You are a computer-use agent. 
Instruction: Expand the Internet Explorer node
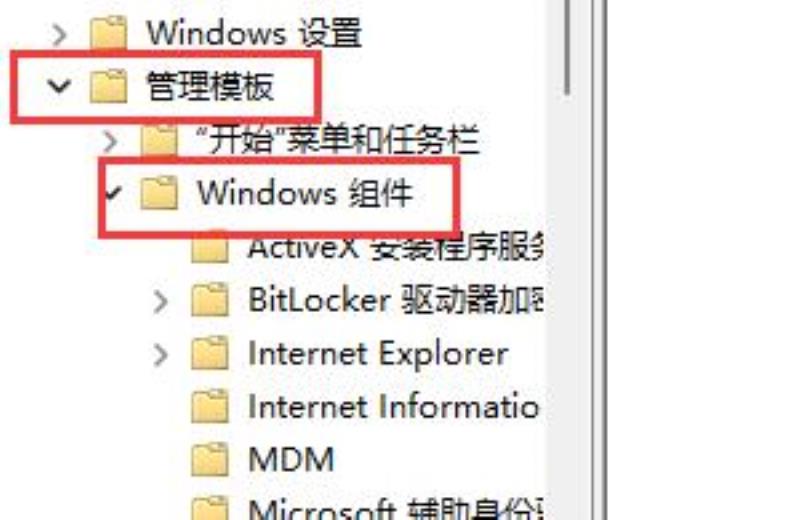[x=161, y=355]
